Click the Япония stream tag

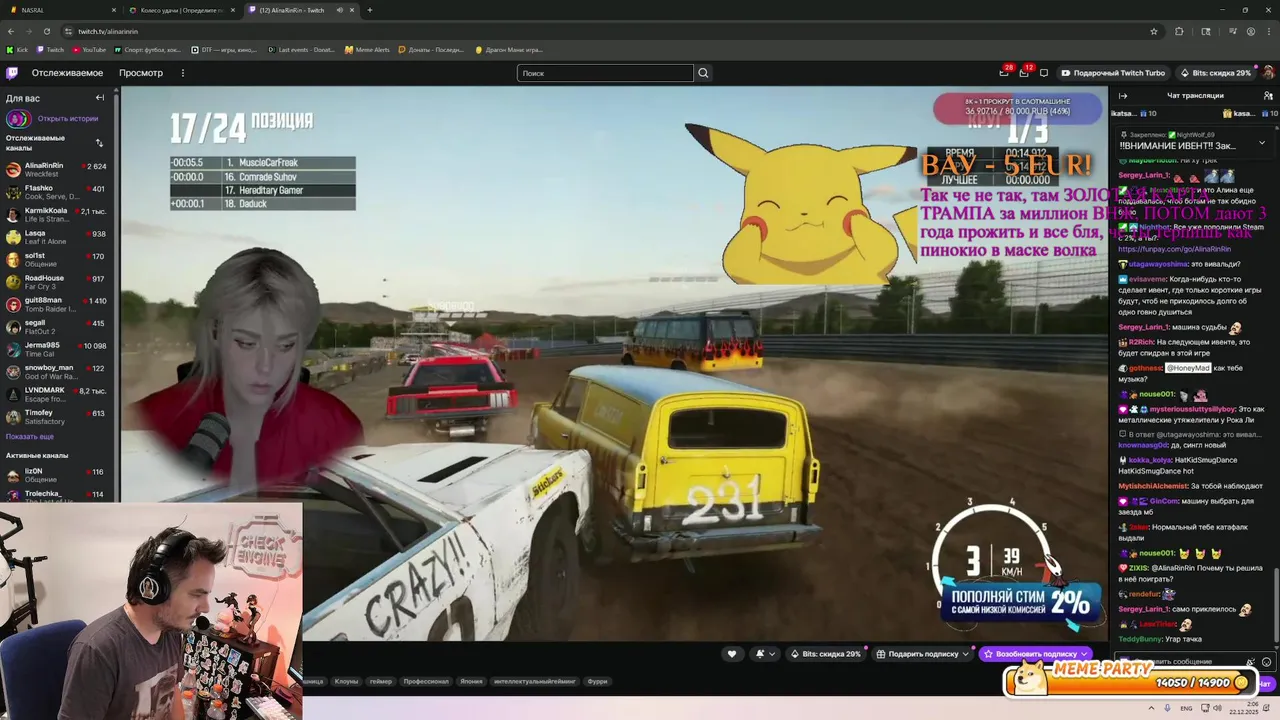coord(471,681)
